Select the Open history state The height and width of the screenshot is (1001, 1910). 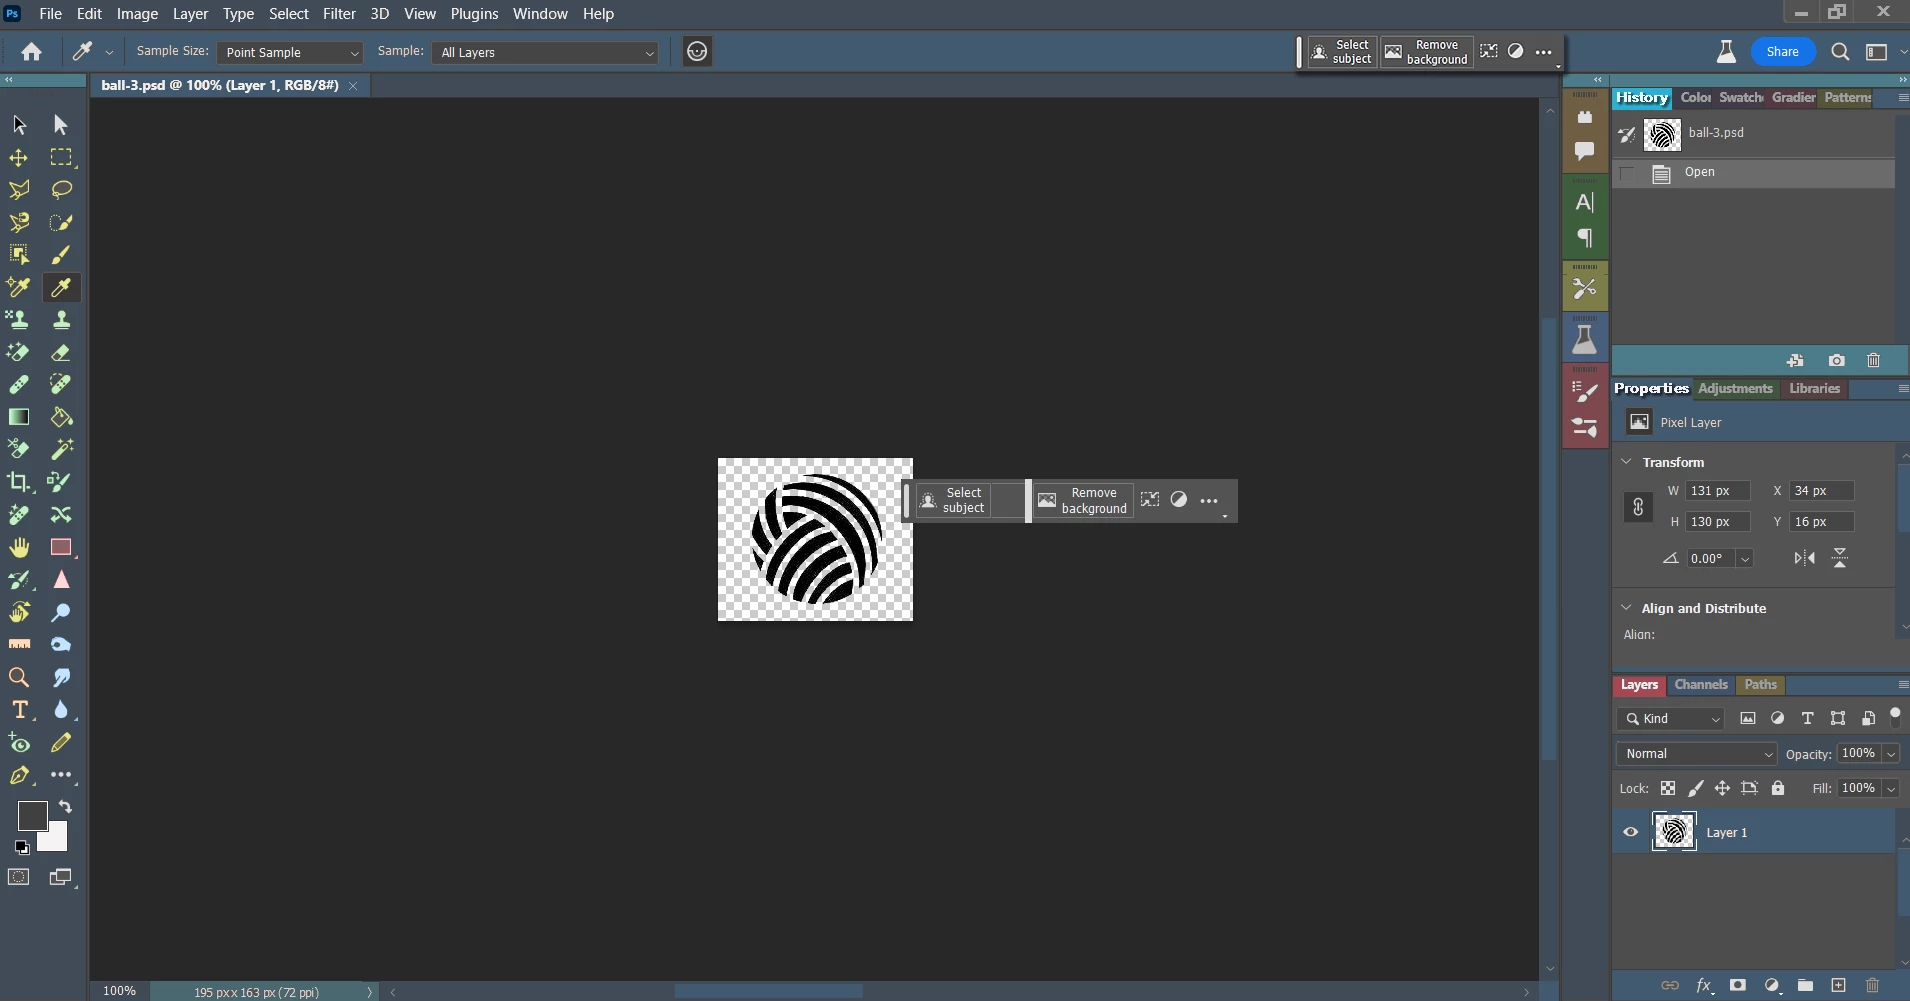coord(1754,173)
